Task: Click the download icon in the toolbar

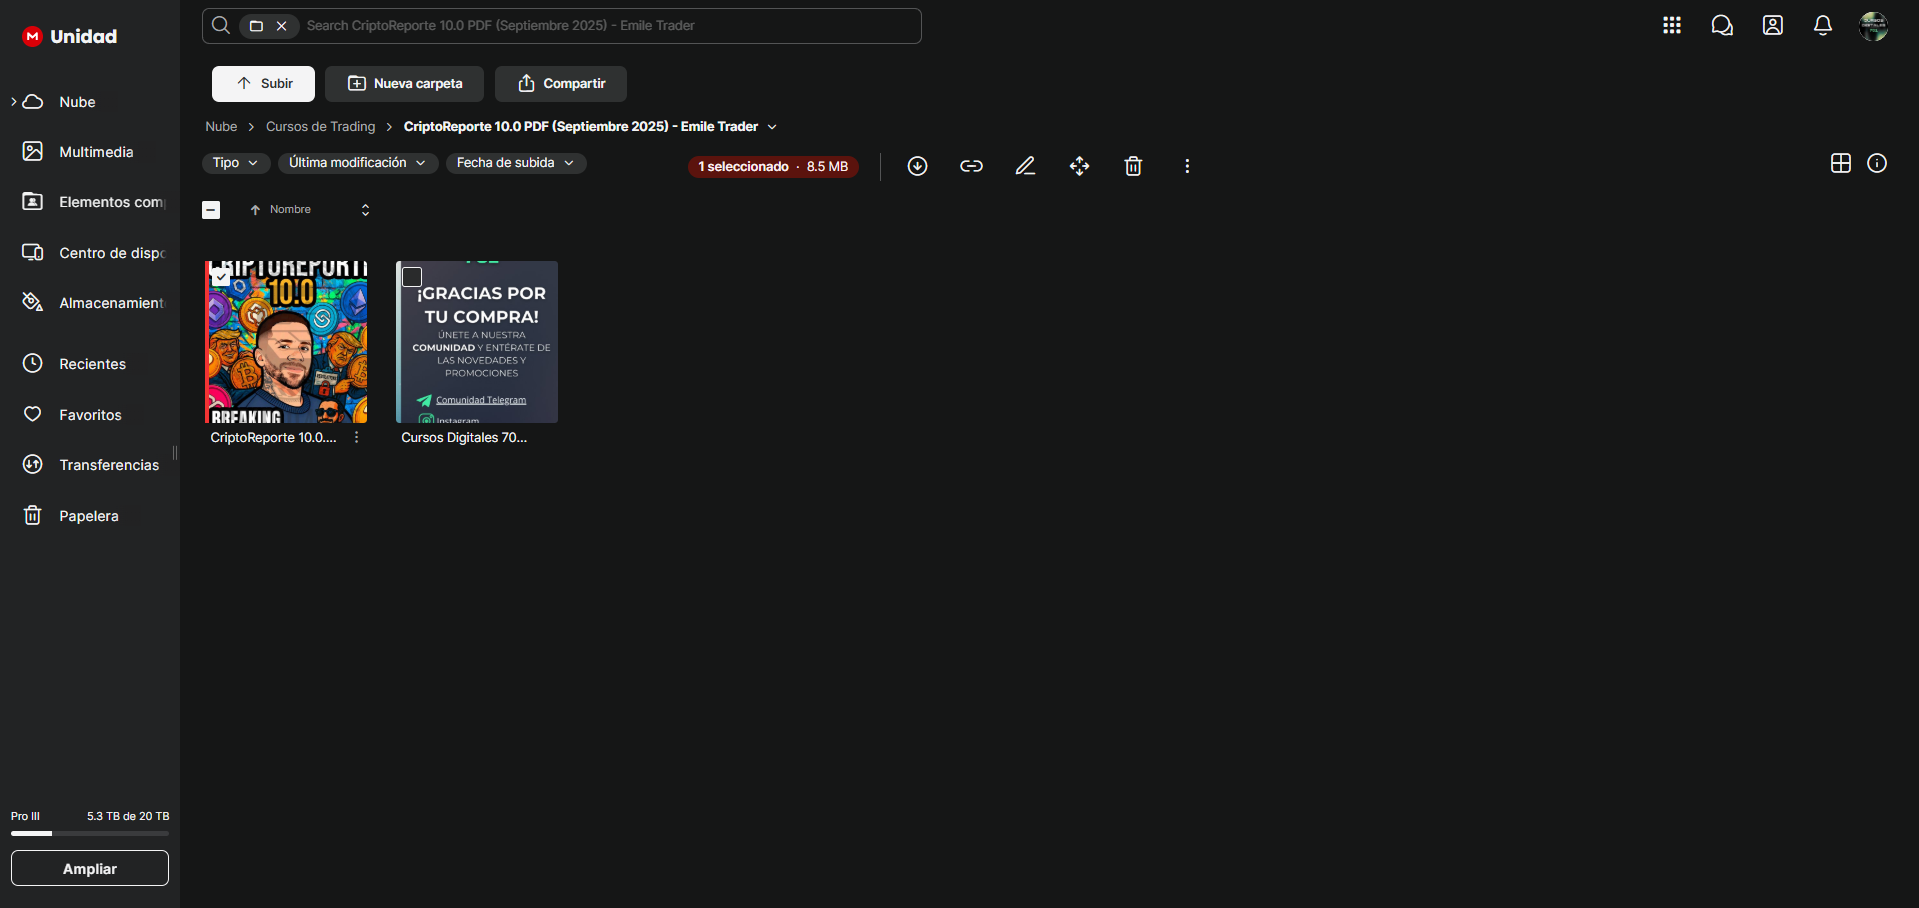Action: pos(917,166)
